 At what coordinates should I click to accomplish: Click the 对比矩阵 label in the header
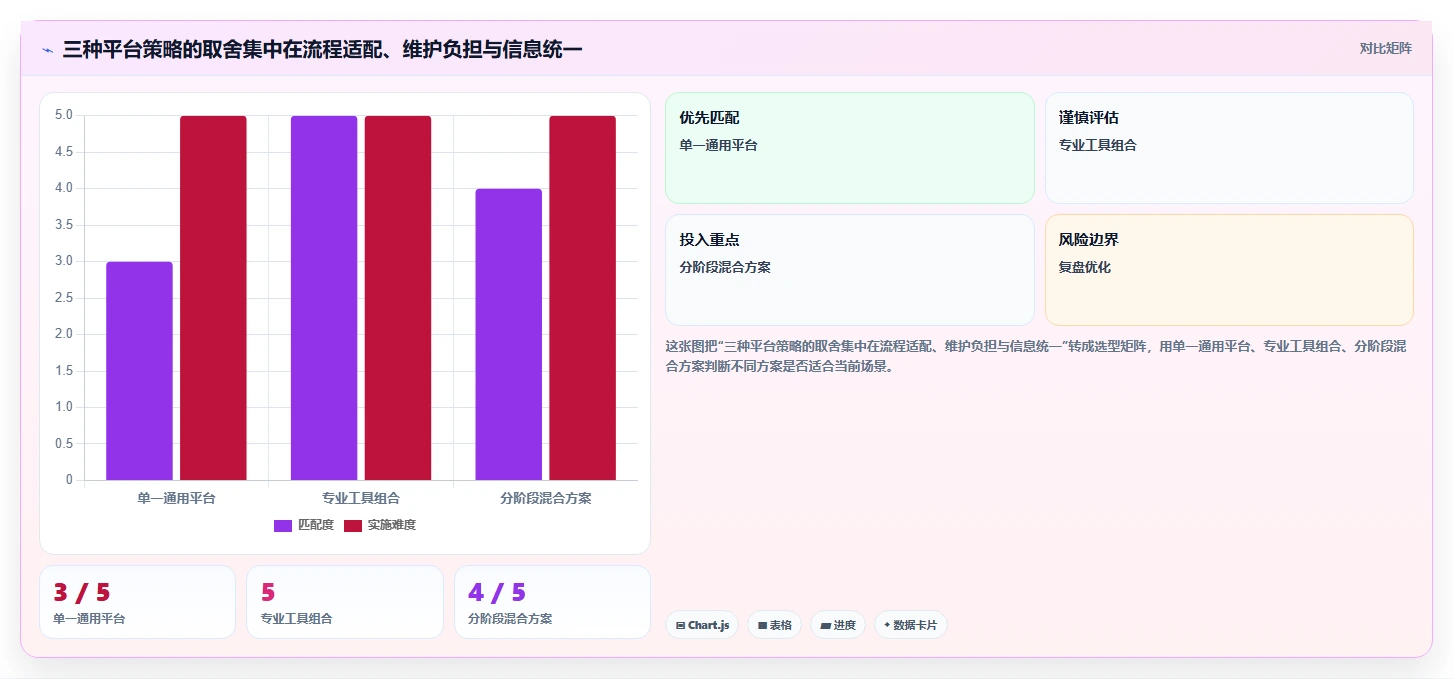[1385, 48]
